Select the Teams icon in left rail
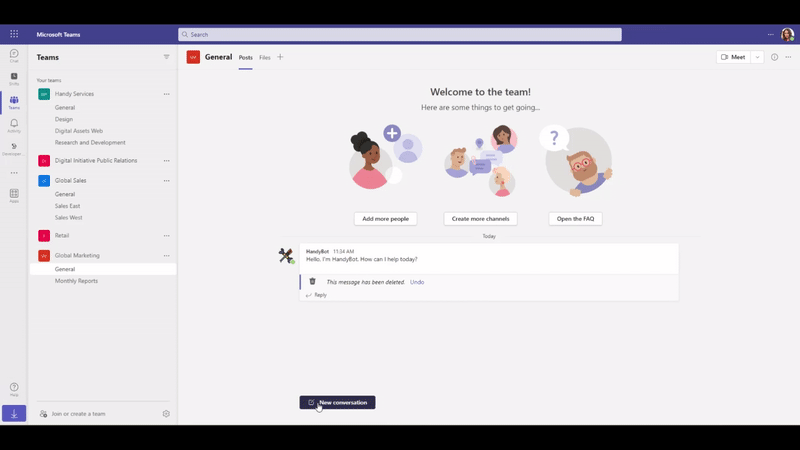The height and width of the screenshot is (450, 800). pyautogui.click(x=14, y=102)
